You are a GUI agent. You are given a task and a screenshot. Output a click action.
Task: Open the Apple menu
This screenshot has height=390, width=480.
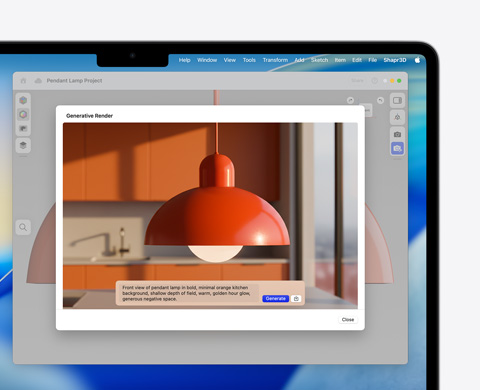[x=417, y=60]
